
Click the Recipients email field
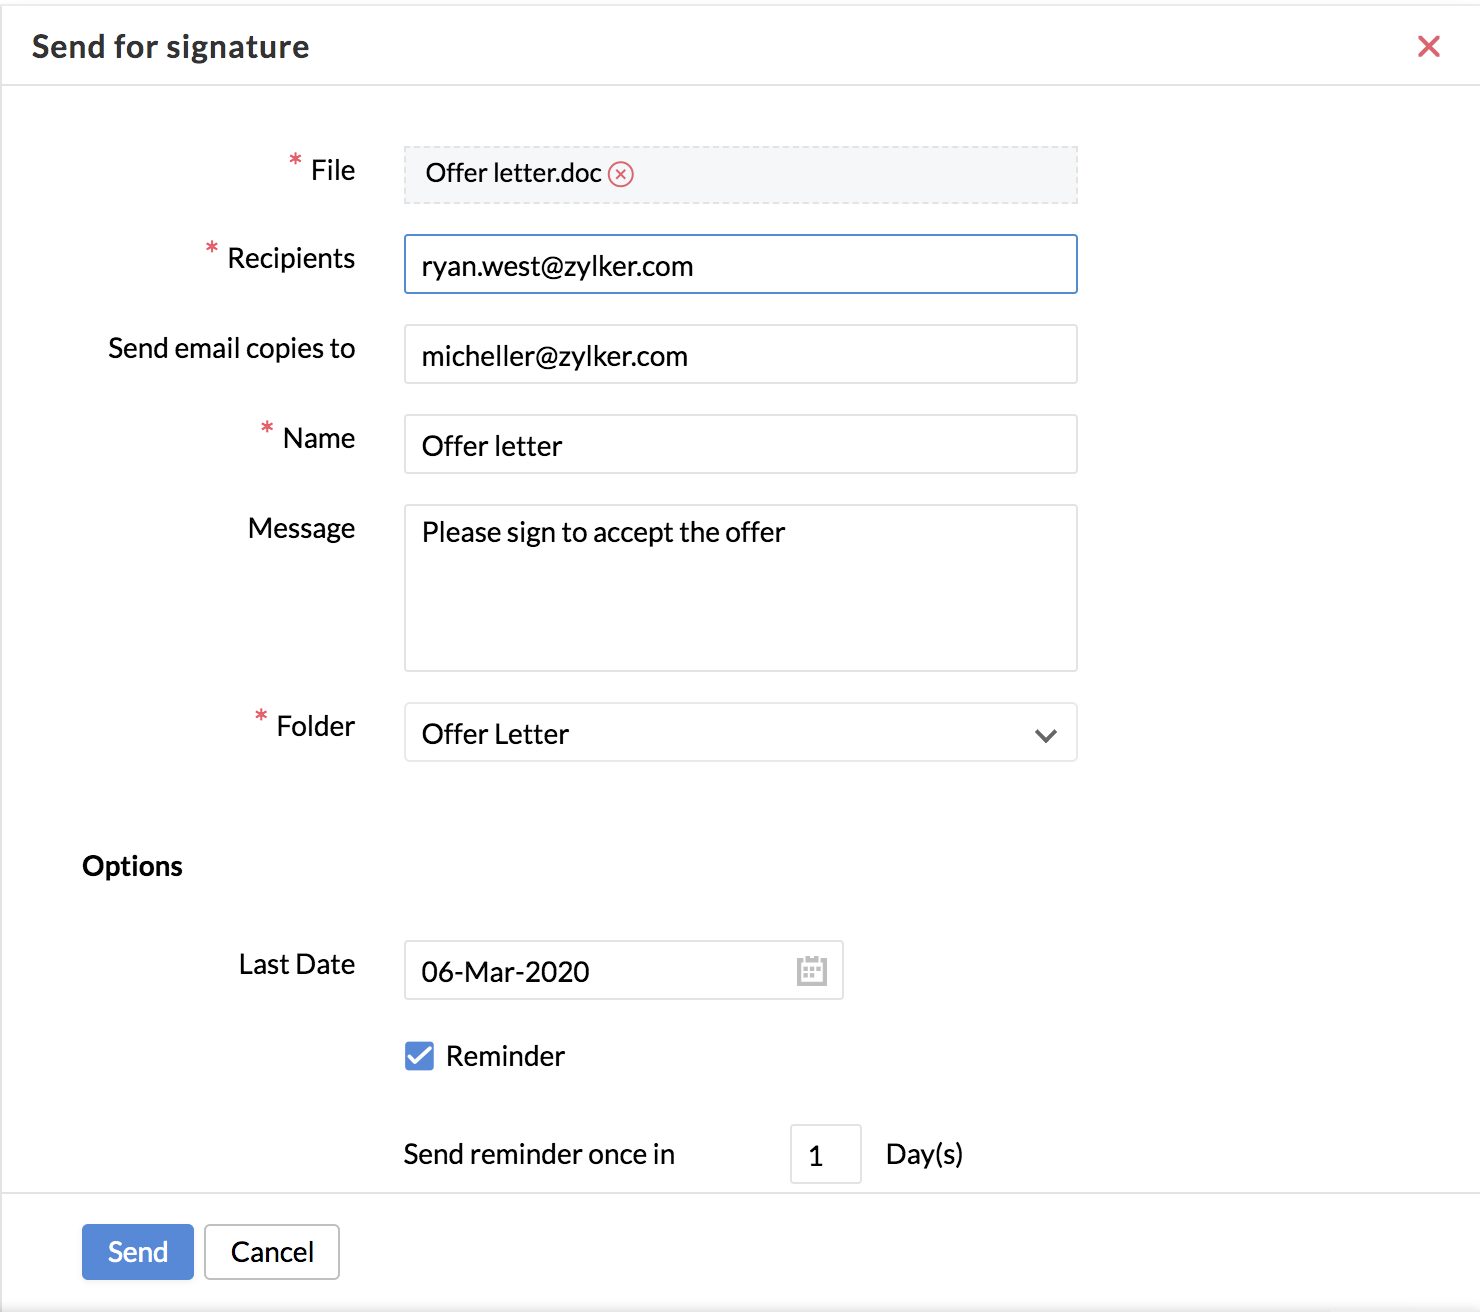740,265
